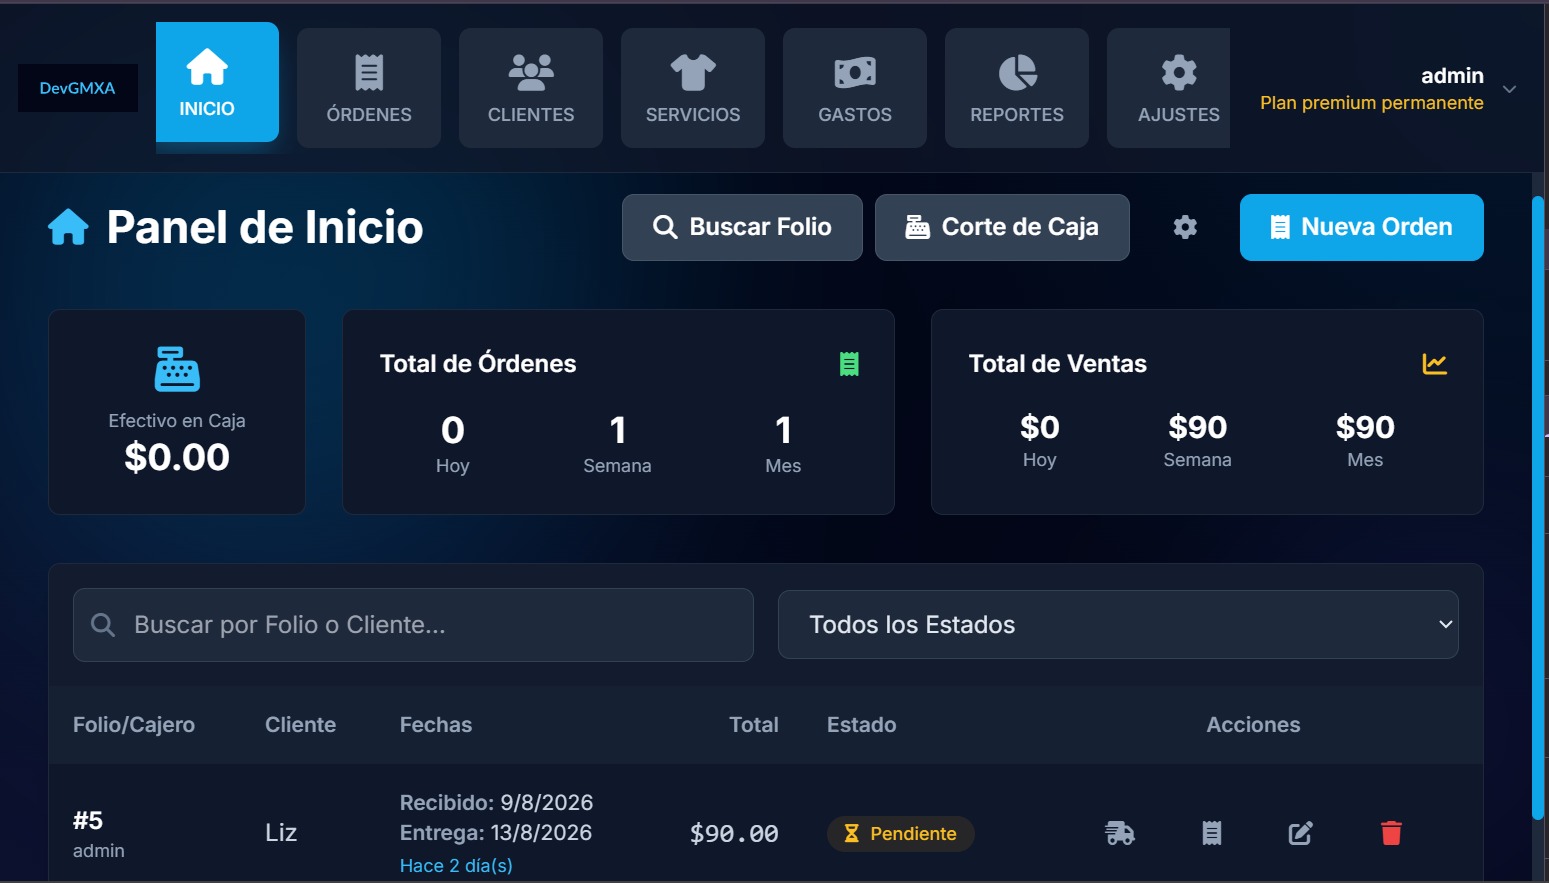This screenshot has height=883, width=1549.
Task: Click the chart line icon in Total de Ventas
Action: (1435, 364)
